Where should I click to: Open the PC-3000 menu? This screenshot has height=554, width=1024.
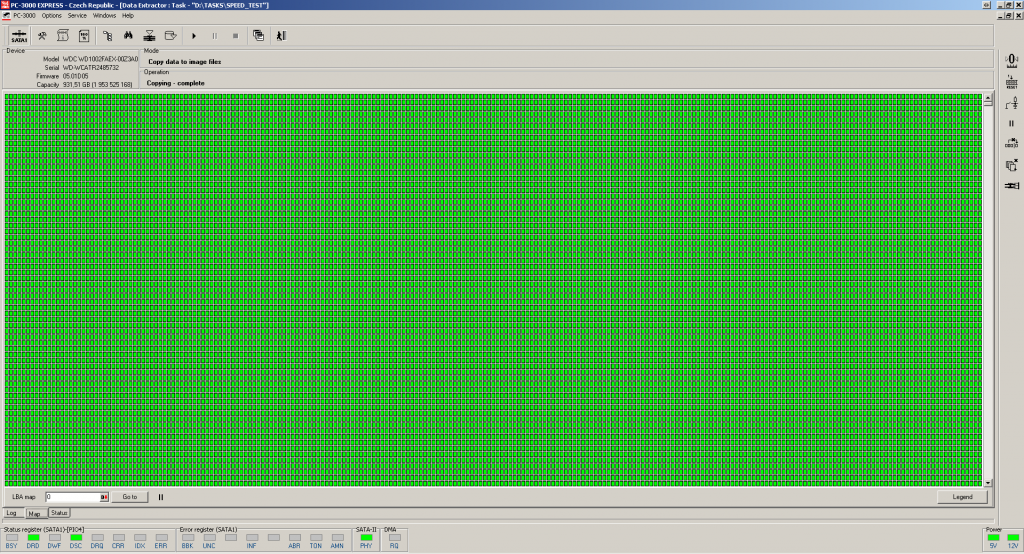click(x=24, y=16)
